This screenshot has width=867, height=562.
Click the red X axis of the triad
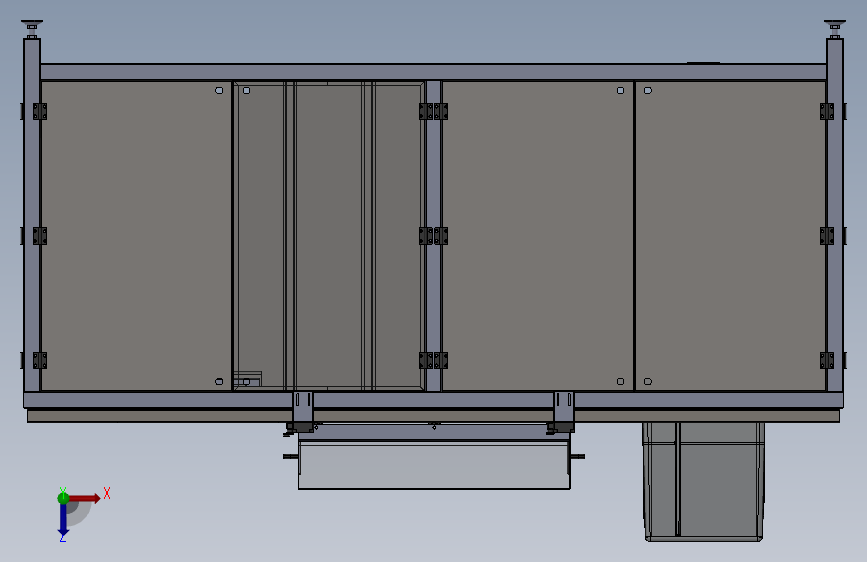click(84, 498)
